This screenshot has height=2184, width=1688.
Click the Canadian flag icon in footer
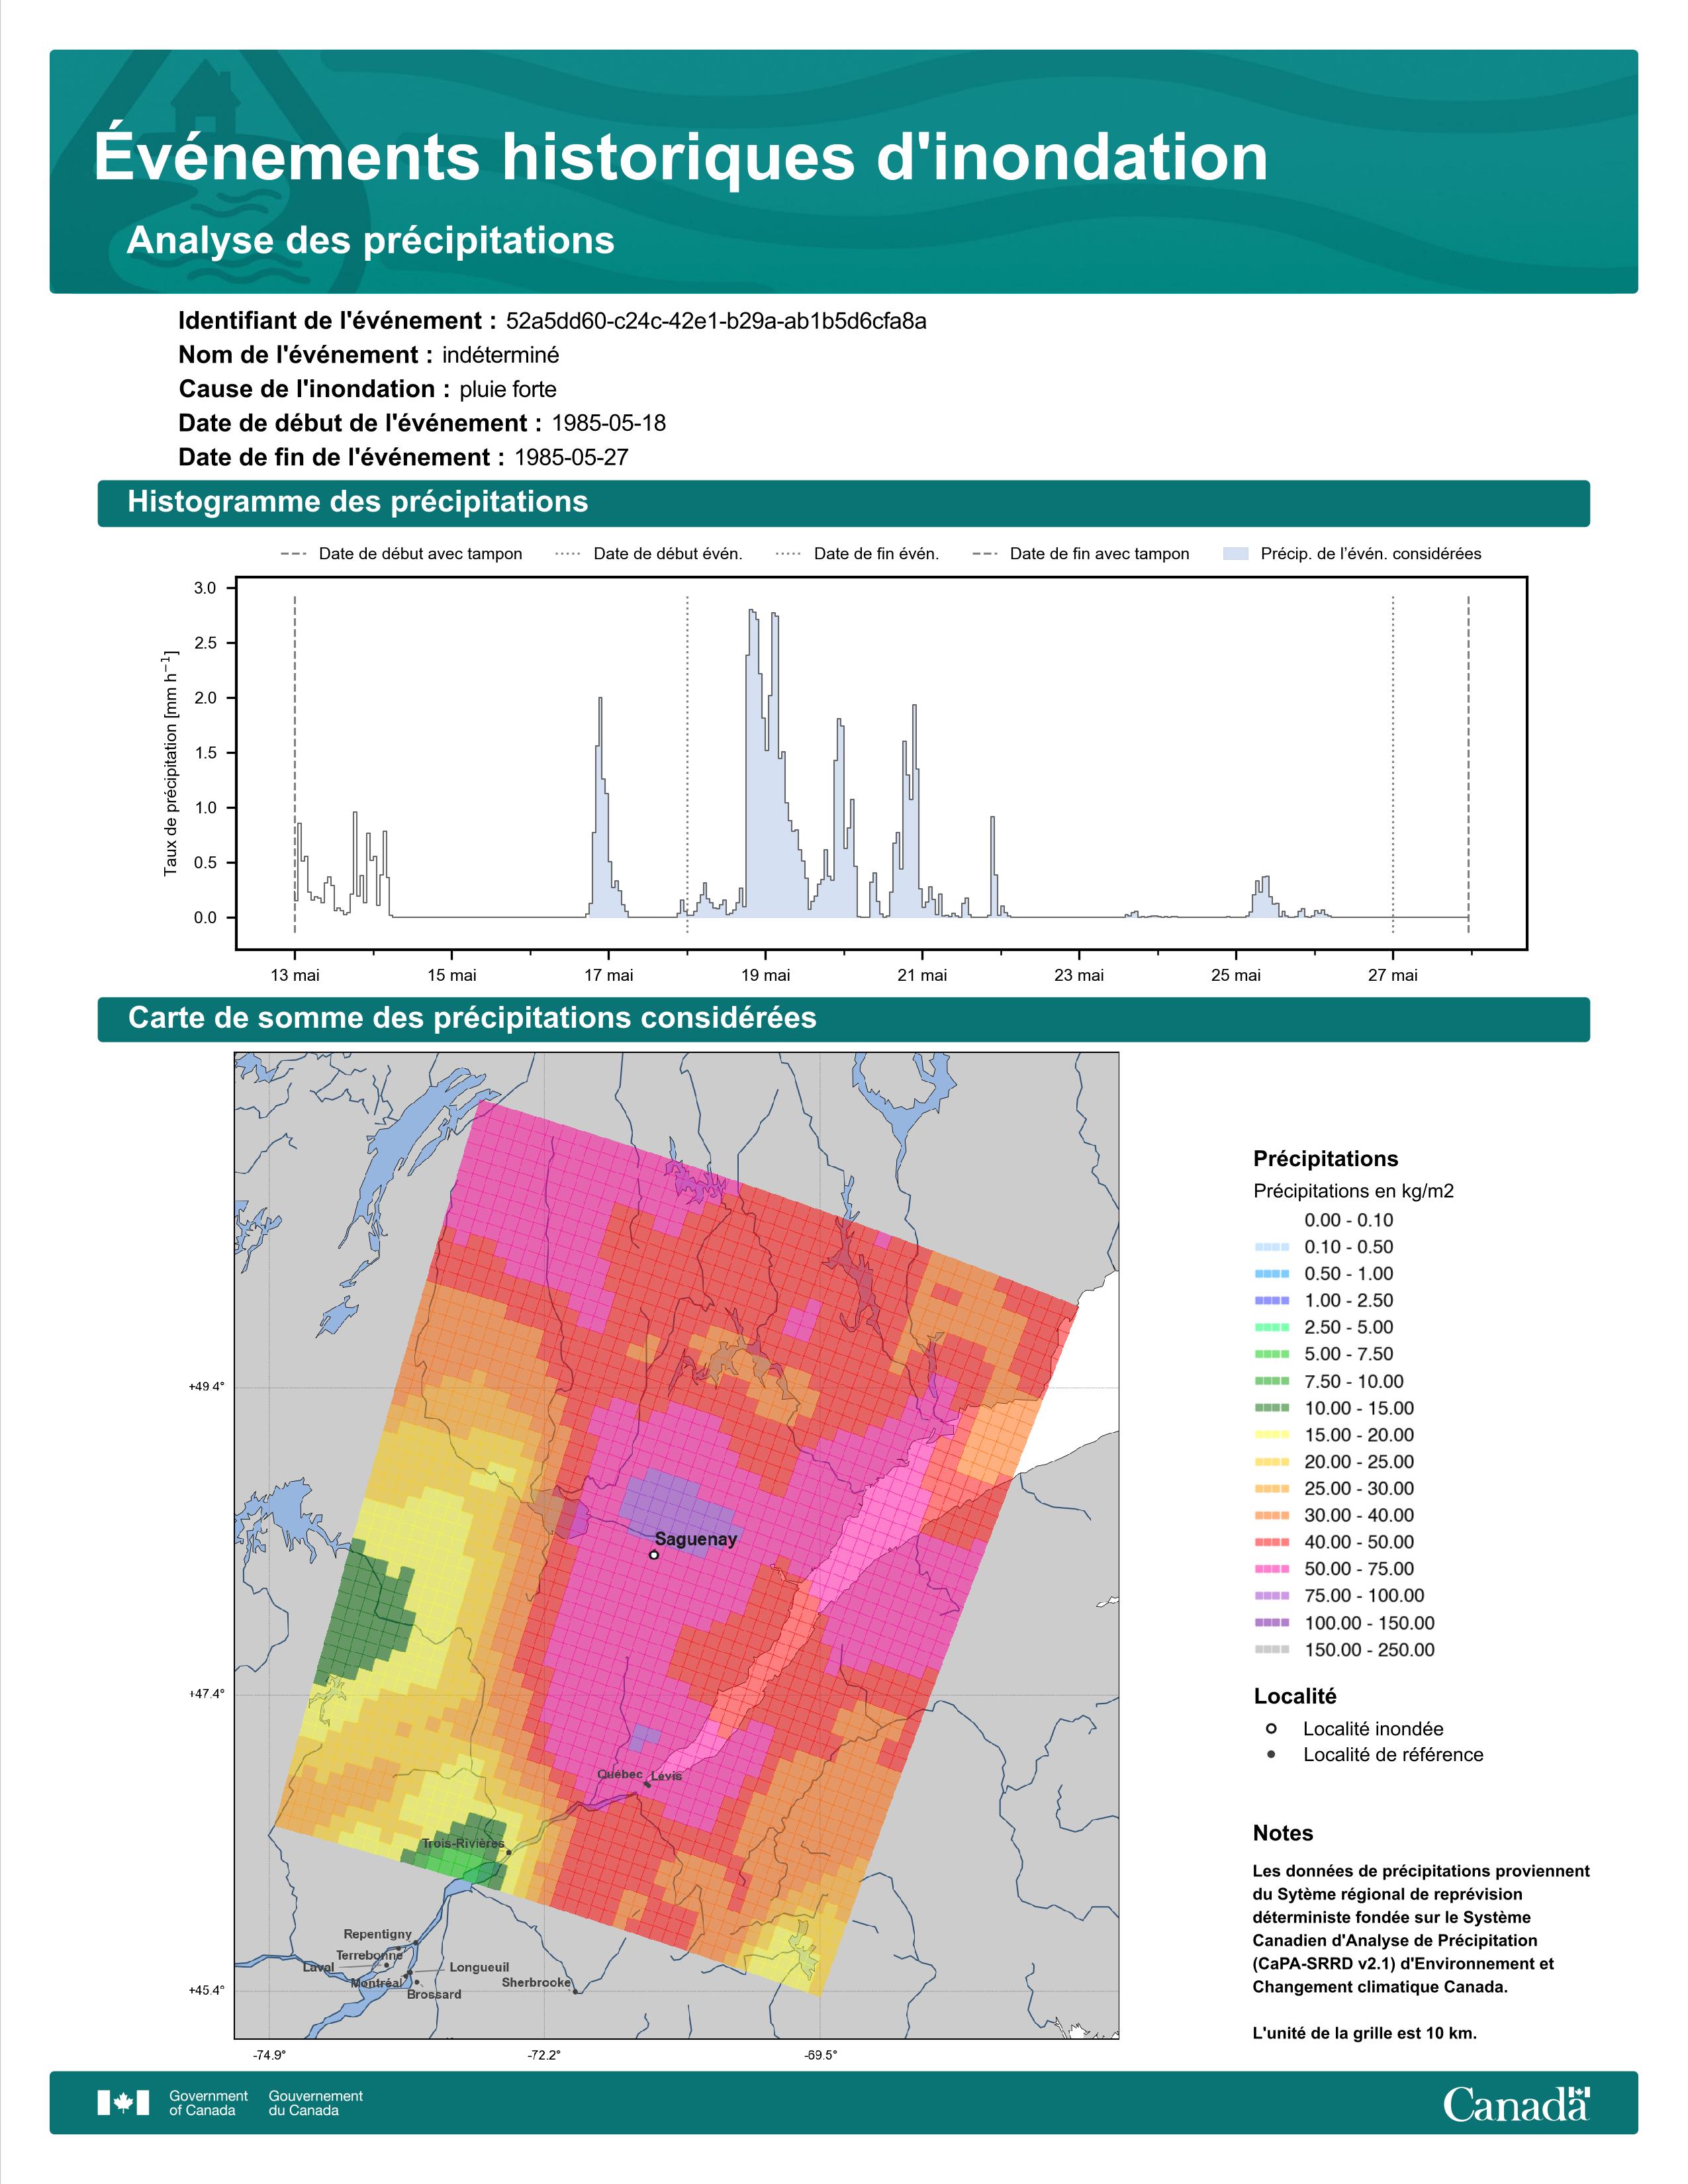[x=123, y=2103]
